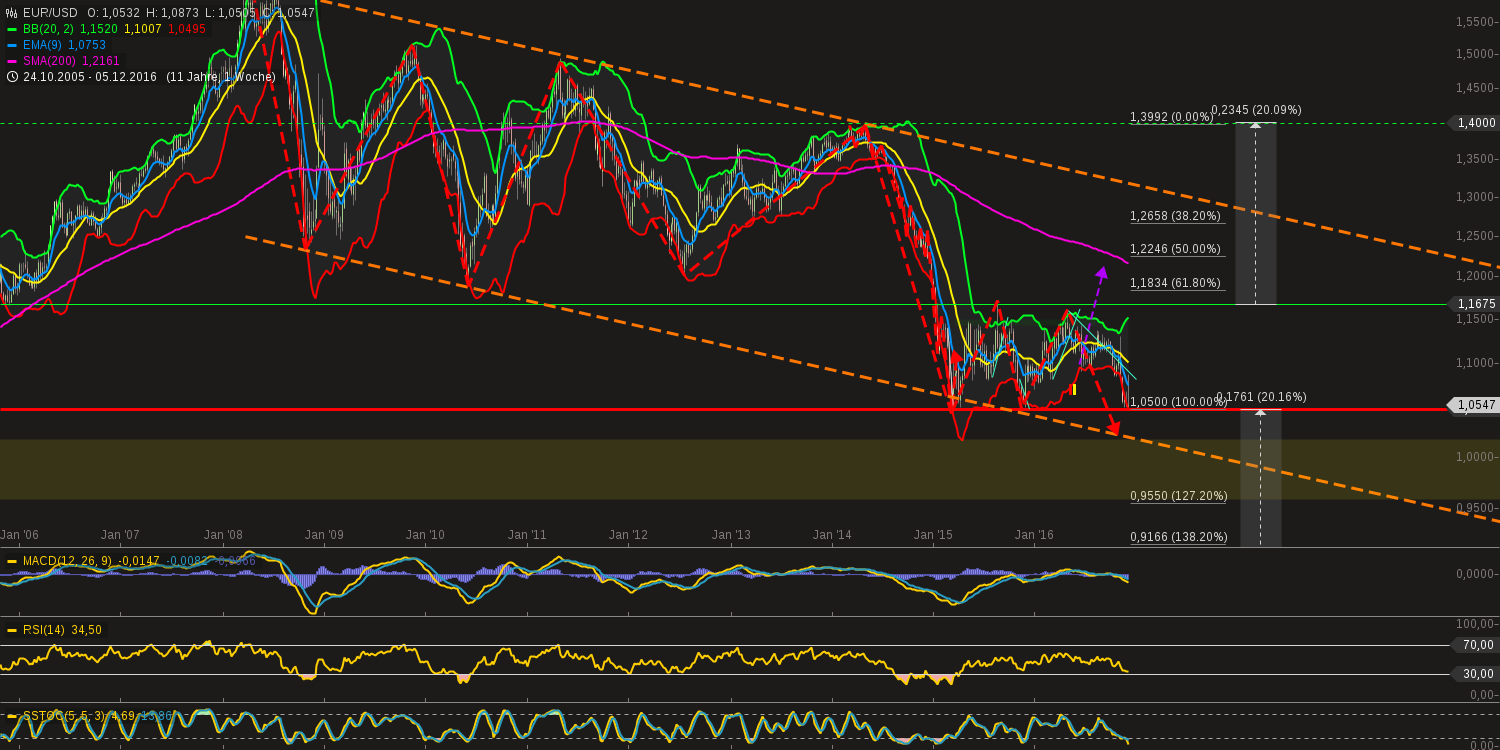This screenshot has height=750, width=1500.
Task: Select the Fibonacci label 1,2246 (50.00%)
Action: coord(1176,249)
